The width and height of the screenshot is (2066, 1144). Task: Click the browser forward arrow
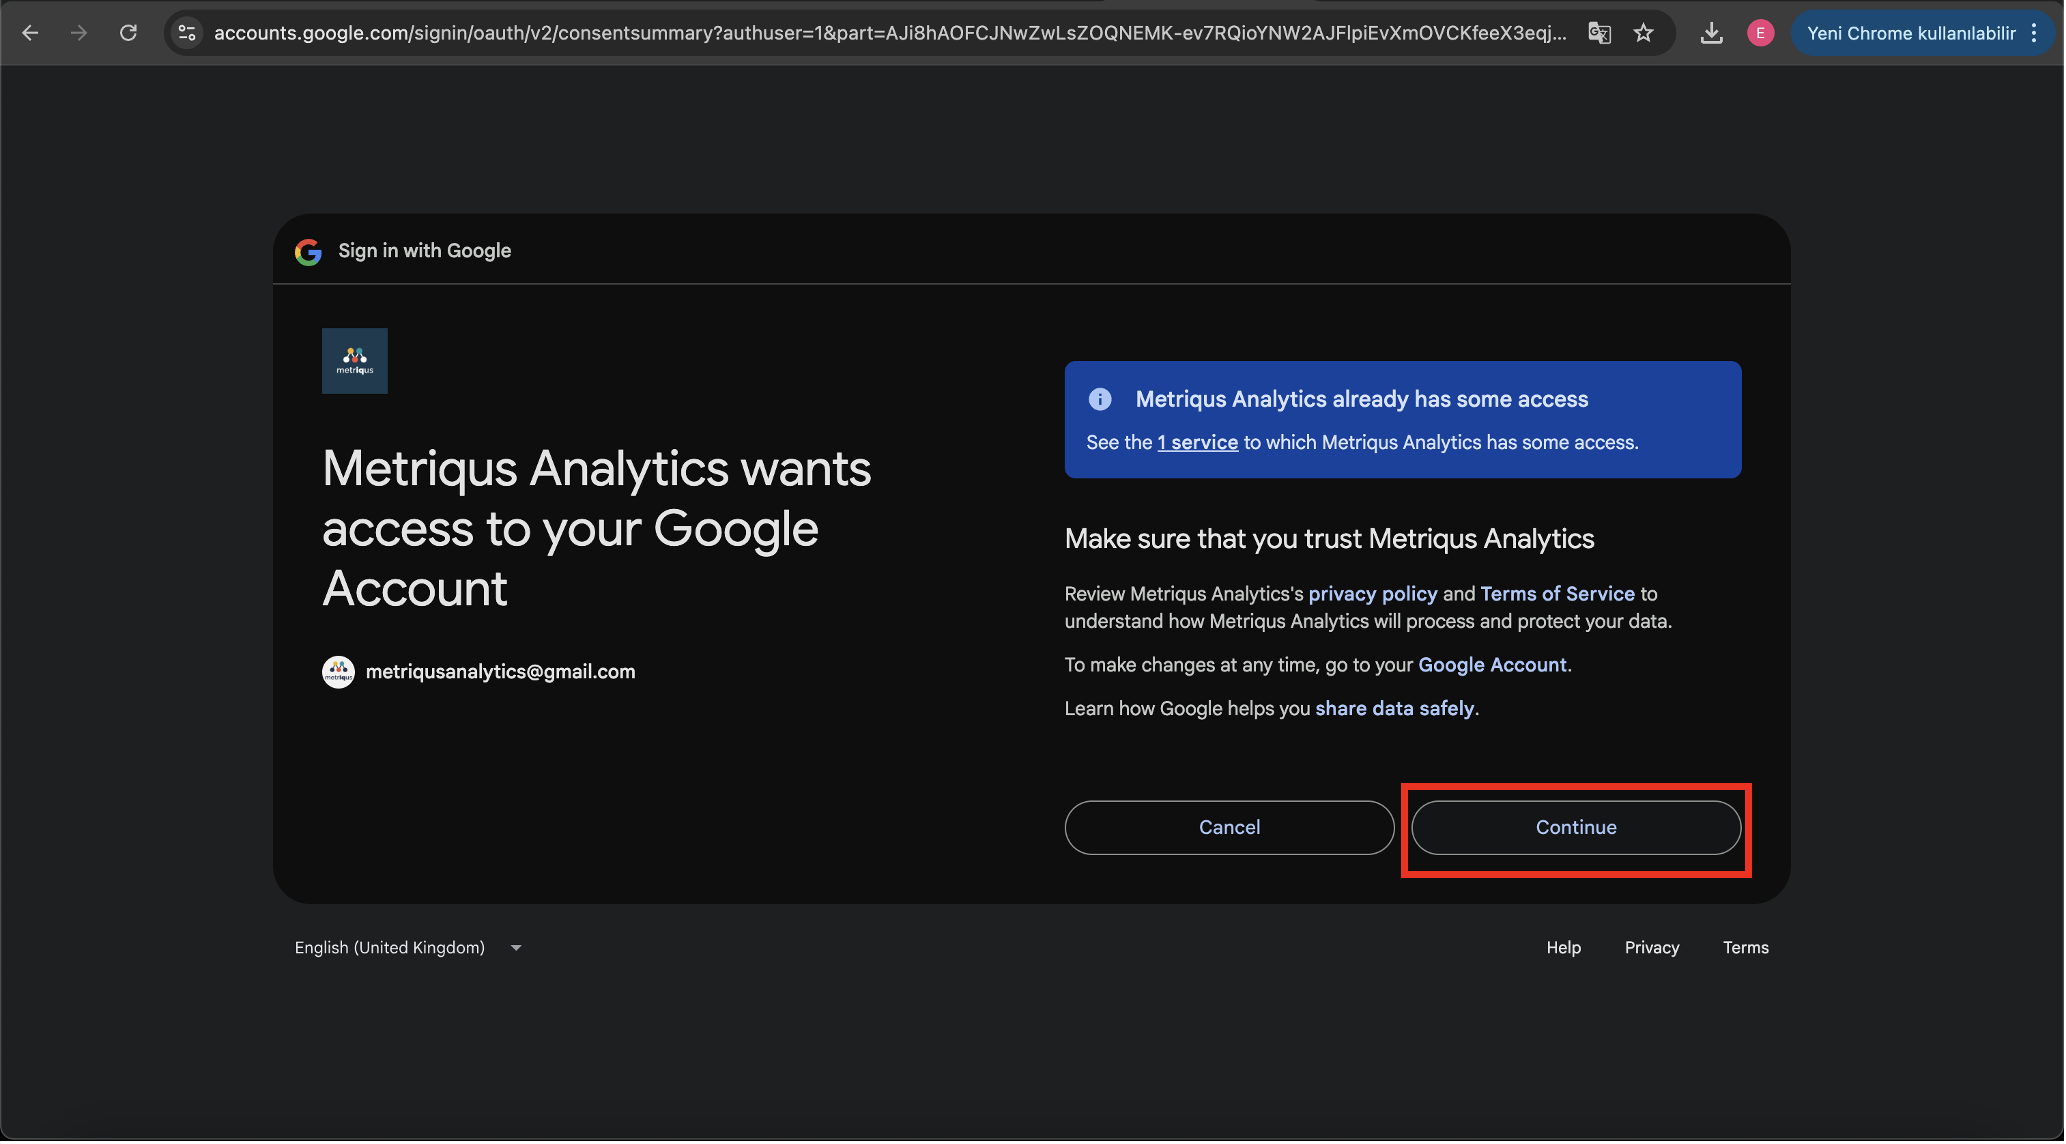79,33
